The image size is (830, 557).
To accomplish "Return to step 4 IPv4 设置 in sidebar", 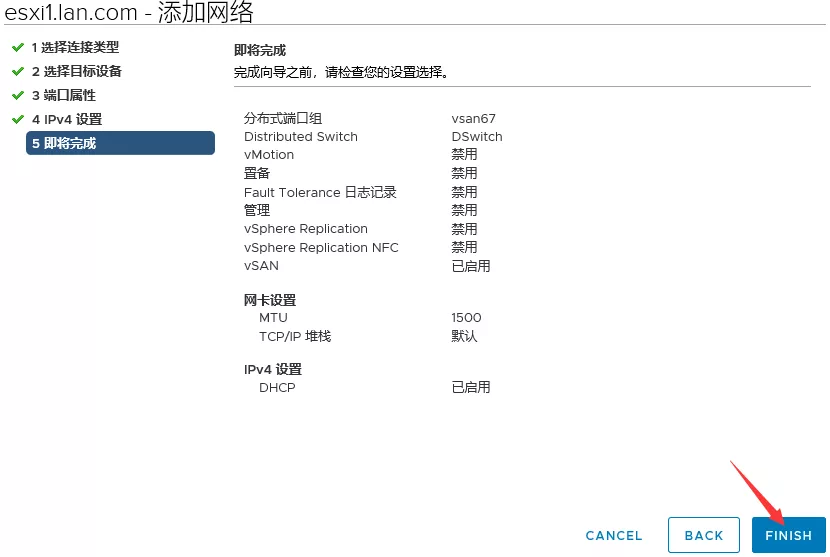I will tap(66, 119).
